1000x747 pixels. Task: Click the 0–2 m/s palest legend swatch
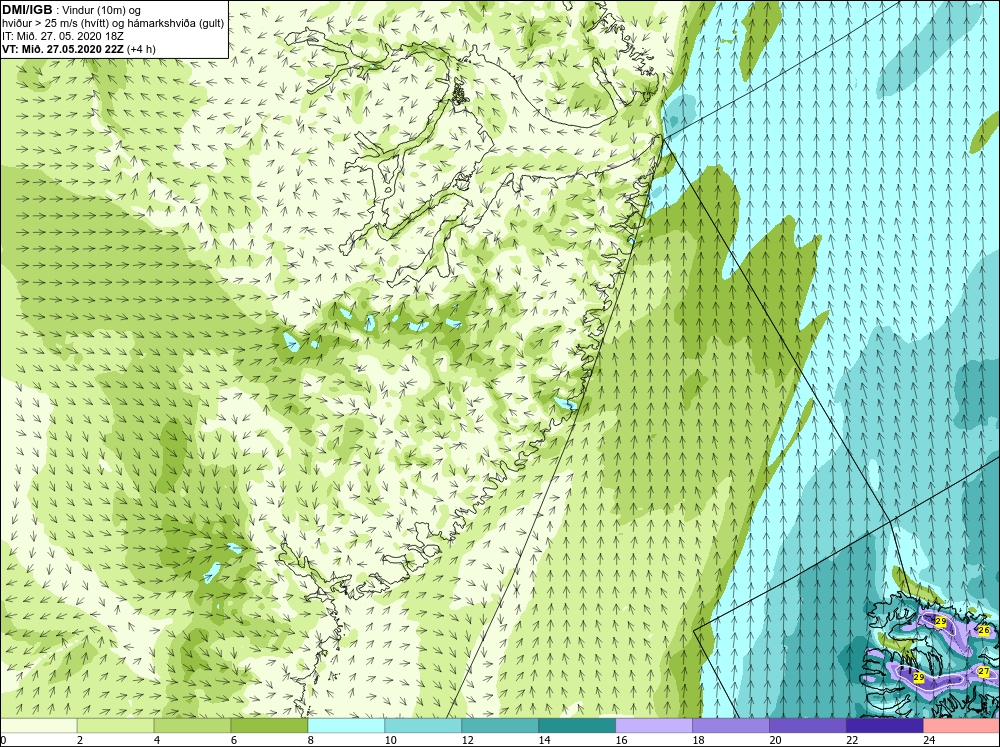click(38, 725)
